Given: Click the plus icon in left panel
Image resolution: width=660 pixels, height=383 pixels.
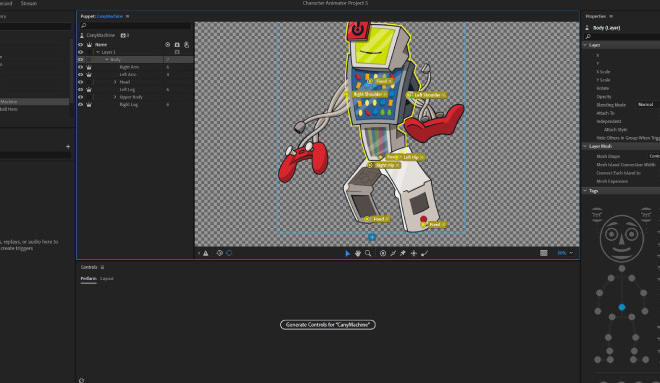Looking at the screenshot, I should 68,147.
